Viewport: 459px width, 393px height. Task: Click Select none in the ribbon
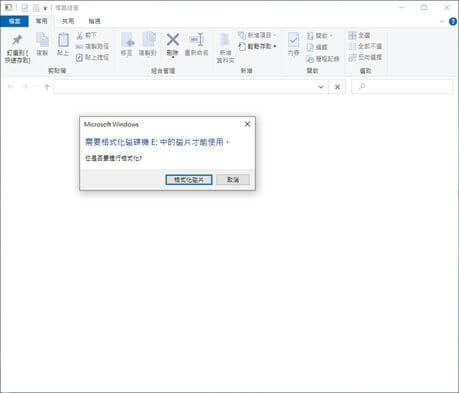coord(365,46)
